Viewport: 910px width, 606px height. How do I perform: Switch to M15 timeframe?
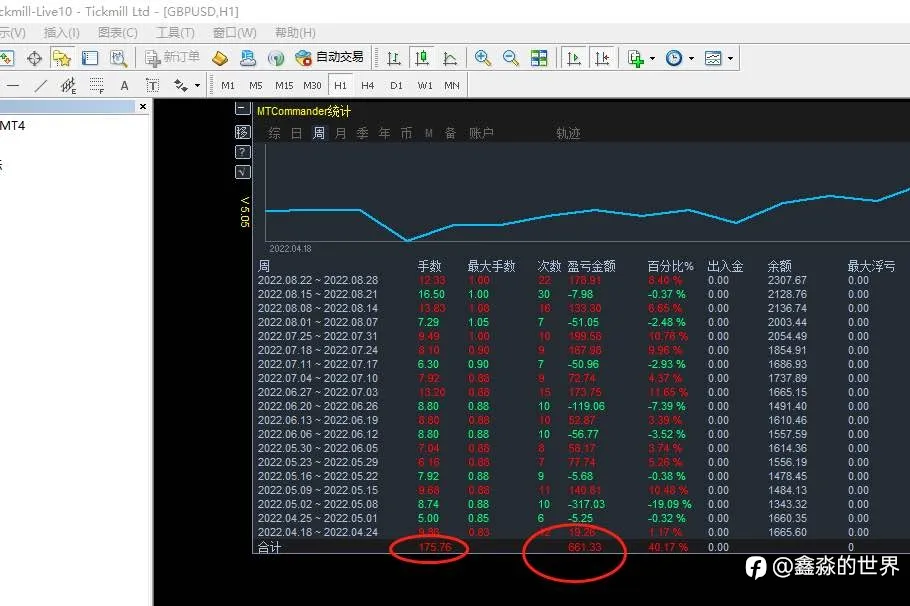click(284, 86)
